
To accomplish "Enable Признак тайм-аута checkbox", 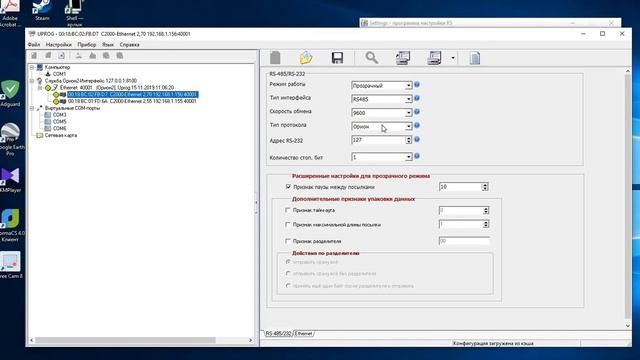I will [x=288, y=210].
